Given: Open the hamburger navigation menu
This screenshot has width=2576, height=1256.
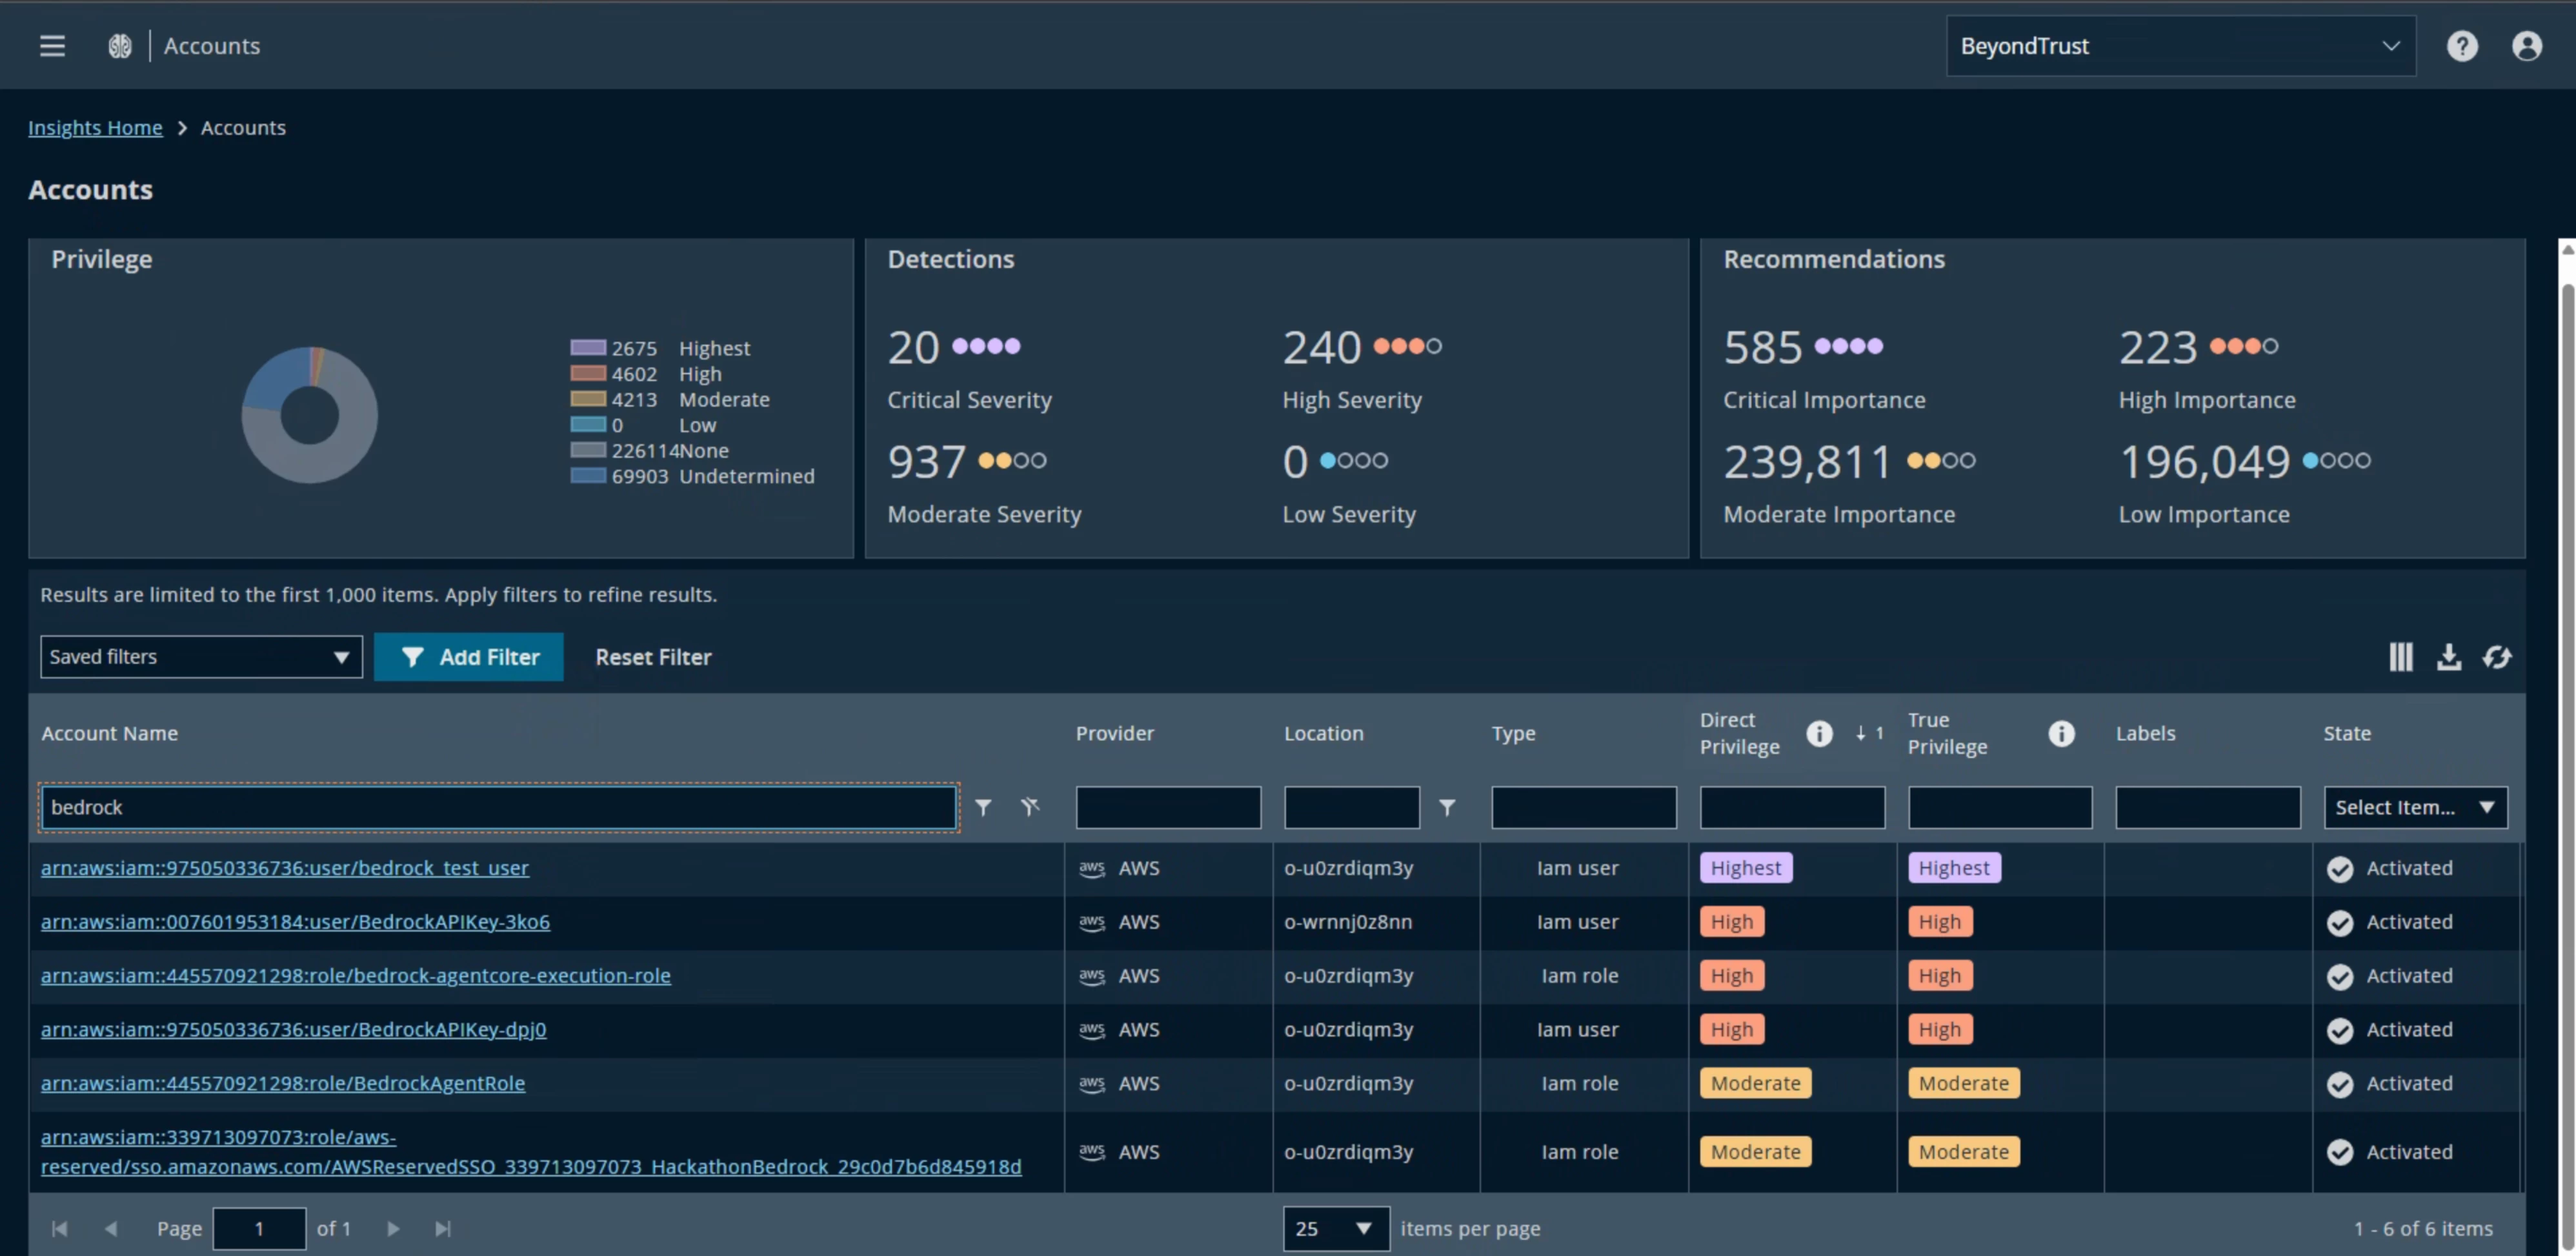Looking at the screenshot, I should tap(52, 46).
